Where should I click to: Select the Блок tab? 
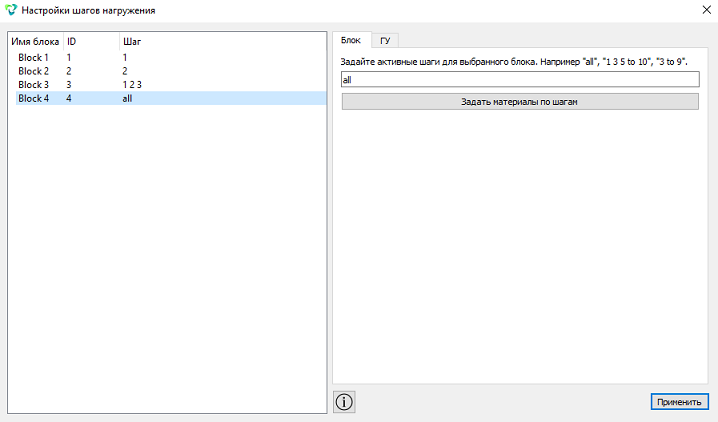(x=351, y=40)
